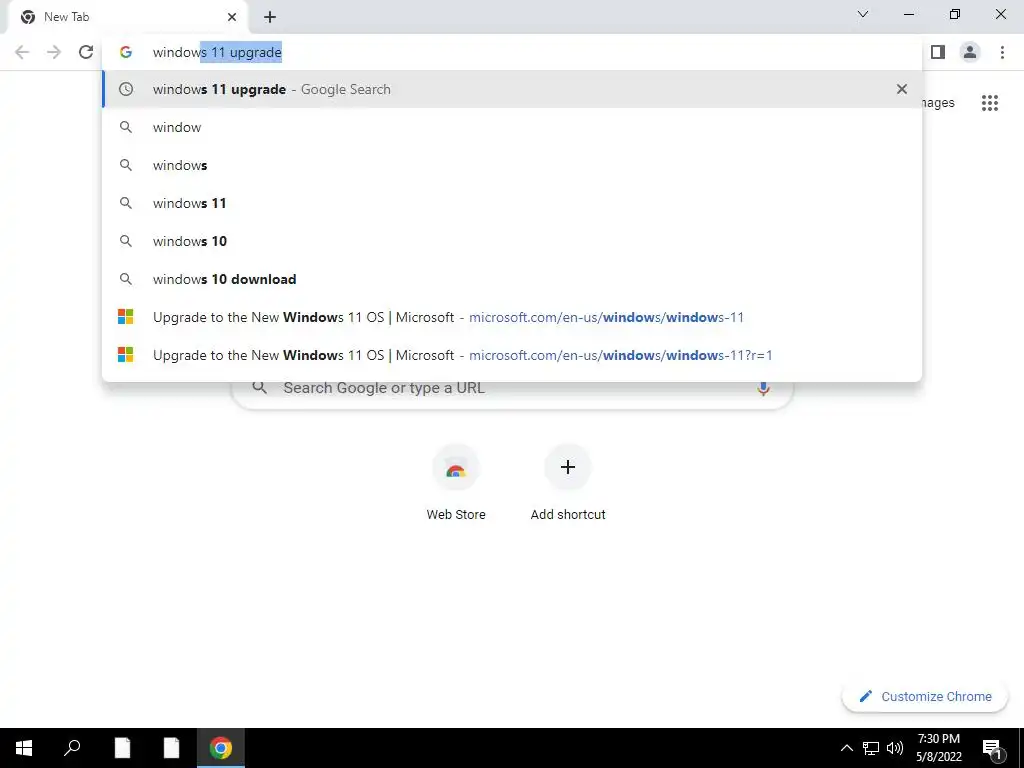The width and height of the screenshot is (1024, 768).
Task: Open the second blank document taskbar icon
Action: coord(171,748)
